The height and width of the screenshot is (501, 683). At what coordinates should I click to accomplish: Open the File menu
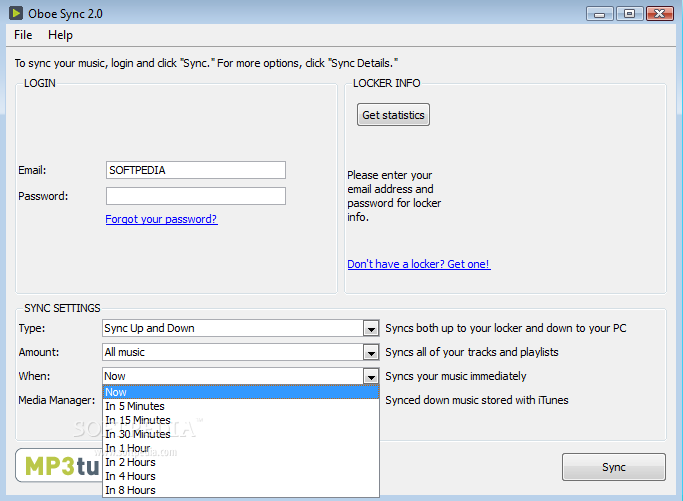(x=23, y=35)
